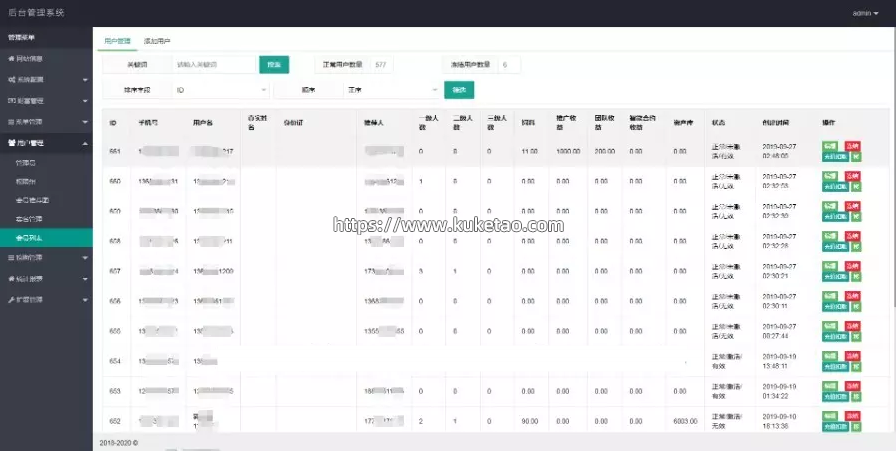The image size is (896, 451).
Task: Select the highlighted green 会员列表 sidebar item
Action: pyautogui.click(x=46, y=238)
